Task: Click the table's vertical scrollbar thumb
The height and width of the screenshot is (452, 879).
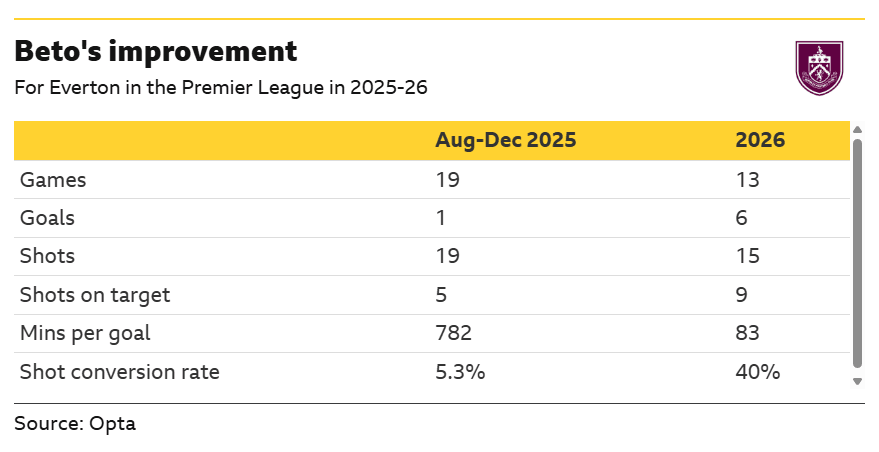Action: [x=857, y=254]
